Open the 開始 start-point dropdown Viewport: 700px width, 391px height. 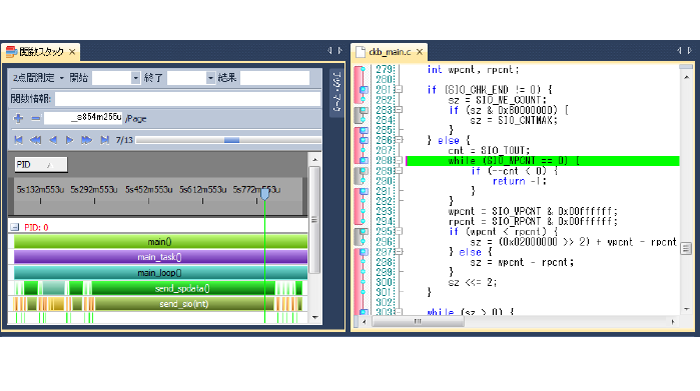[135, 78]
